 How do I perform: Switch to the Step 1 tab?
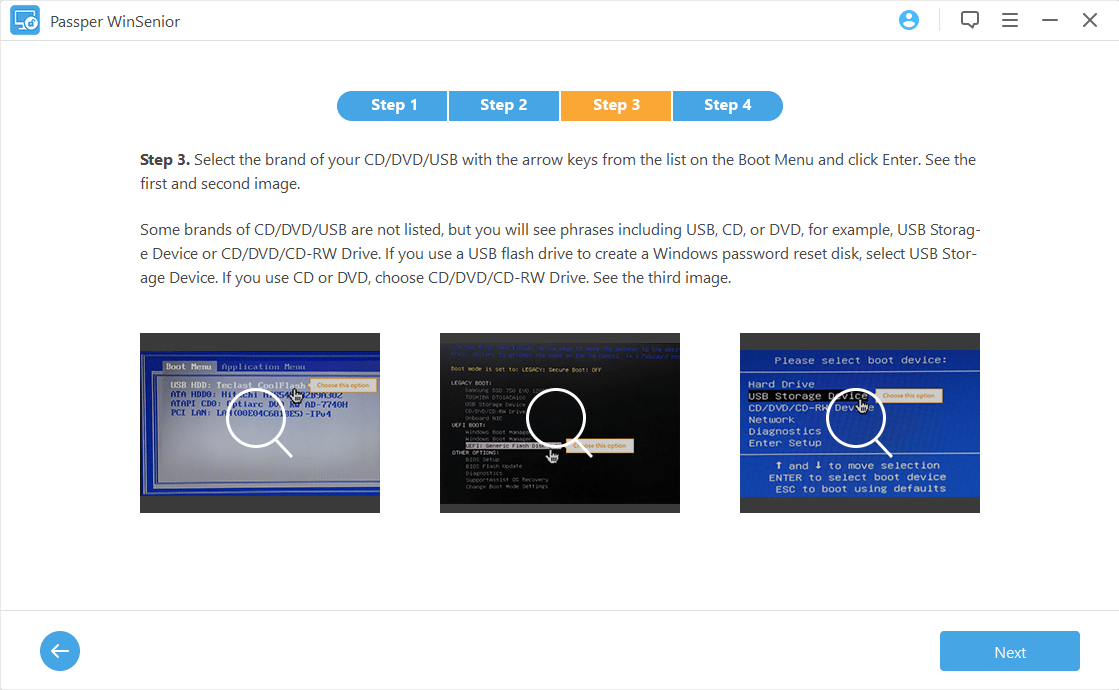pyautogui.click(x=393, y=106)
